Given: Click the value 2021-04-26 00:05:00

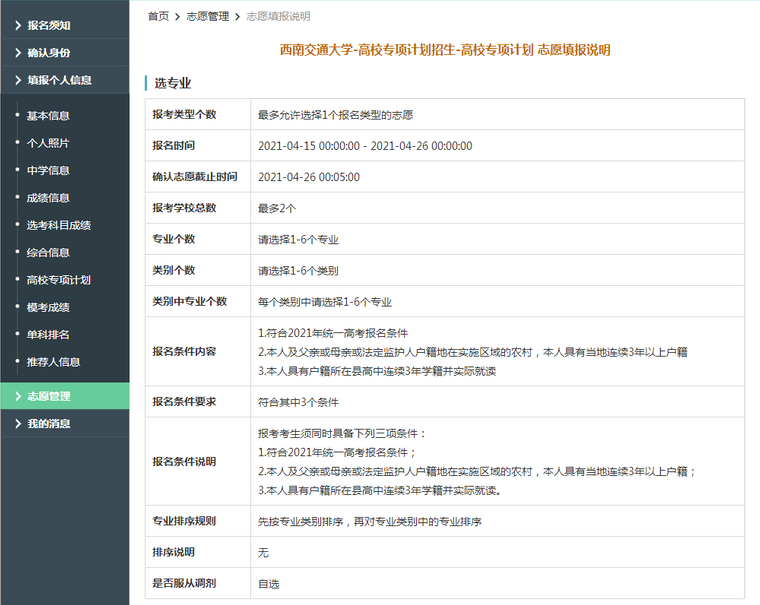Looking at the screenshot, I should (x=309, y=177).
